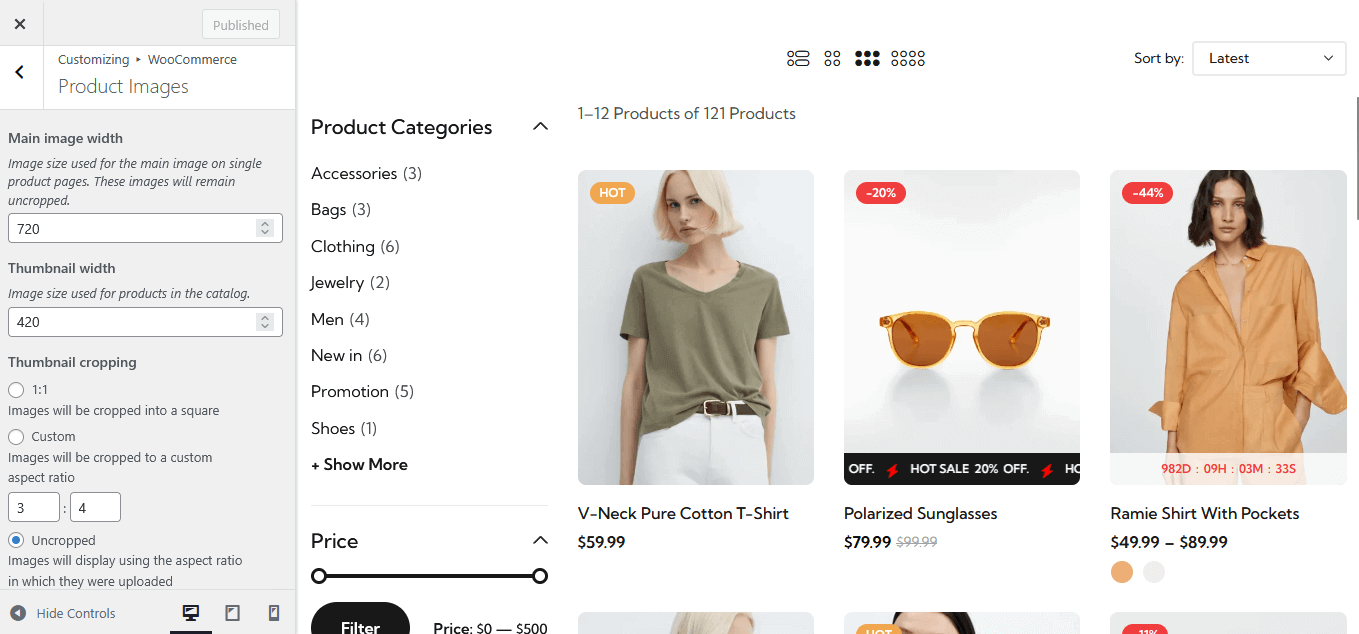Go back using the left chevron
This screenshot has height=634, width=1359.
click(20, 72)
